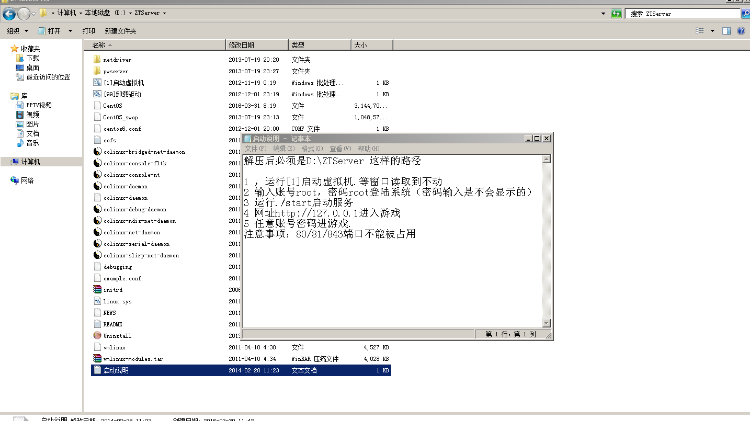This screenshot has height=421, width=750.
Task: Open Notepad 帮助 menu
Action: 368,148
